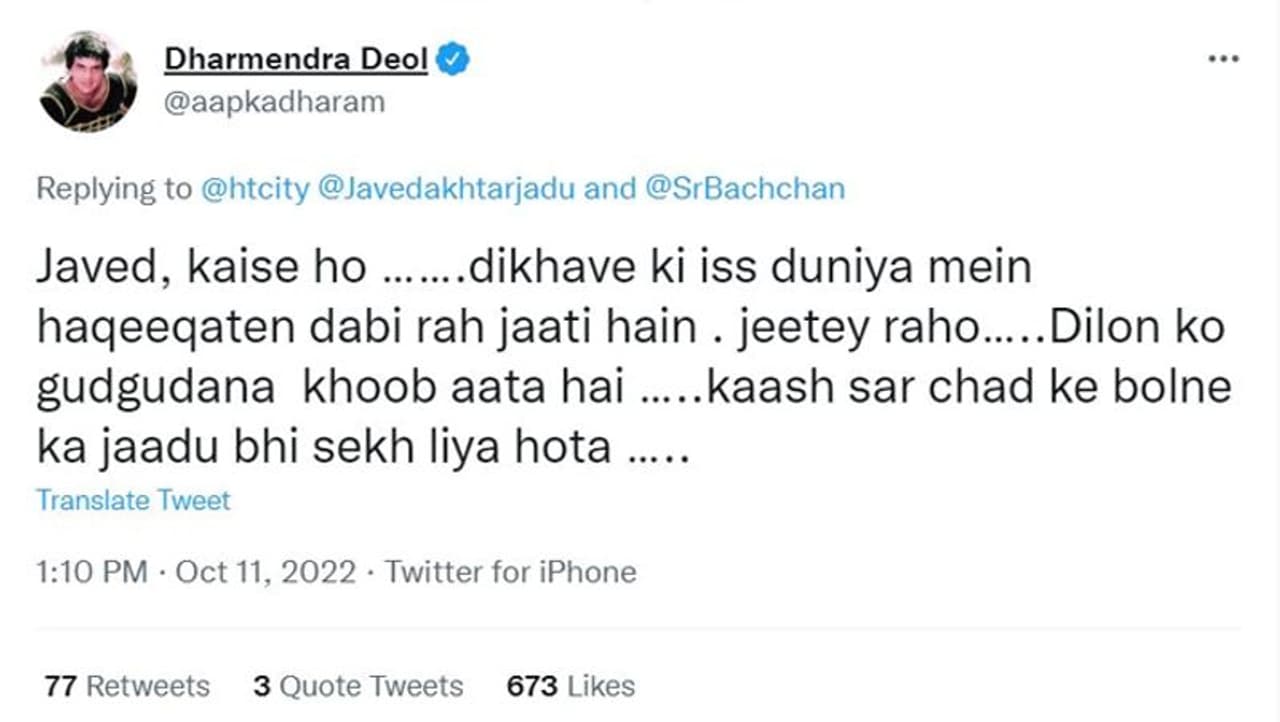1280x722 pixels.
Task: Click the blue verified badge
Action: click(454, 60)
